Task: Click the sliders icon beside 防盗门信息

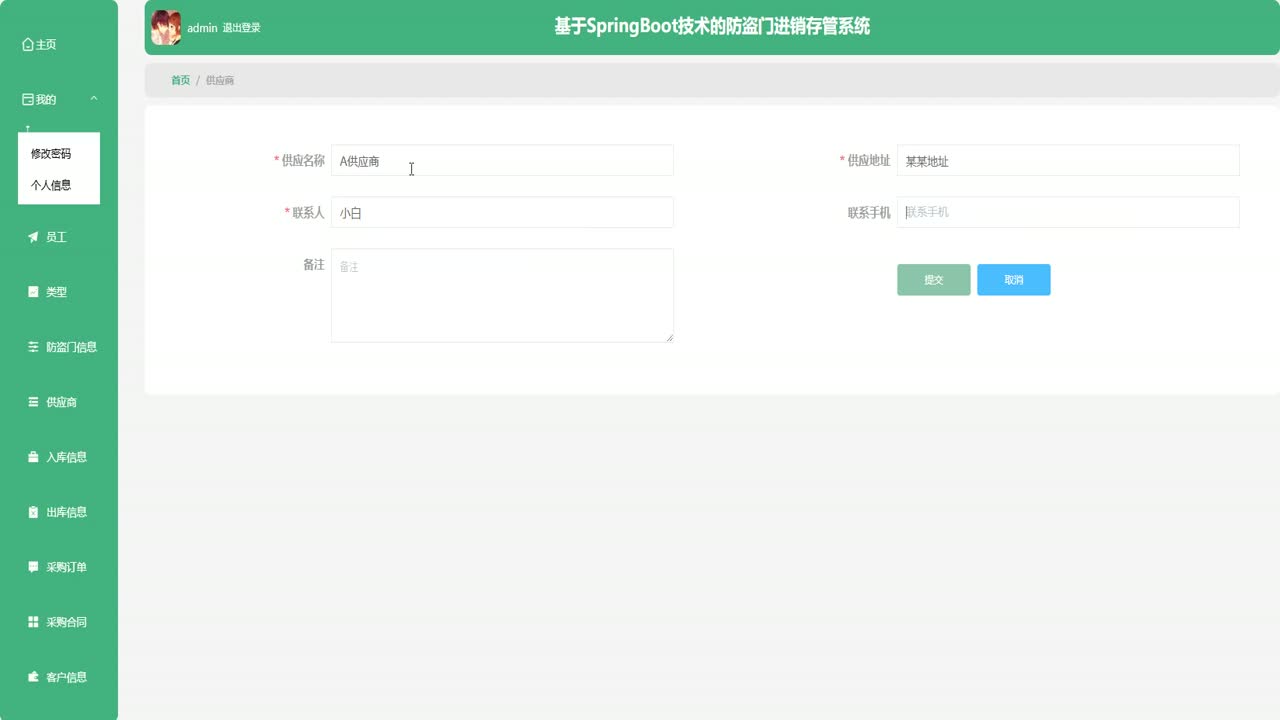Action: pyautogui.click(x=33, y=347)
